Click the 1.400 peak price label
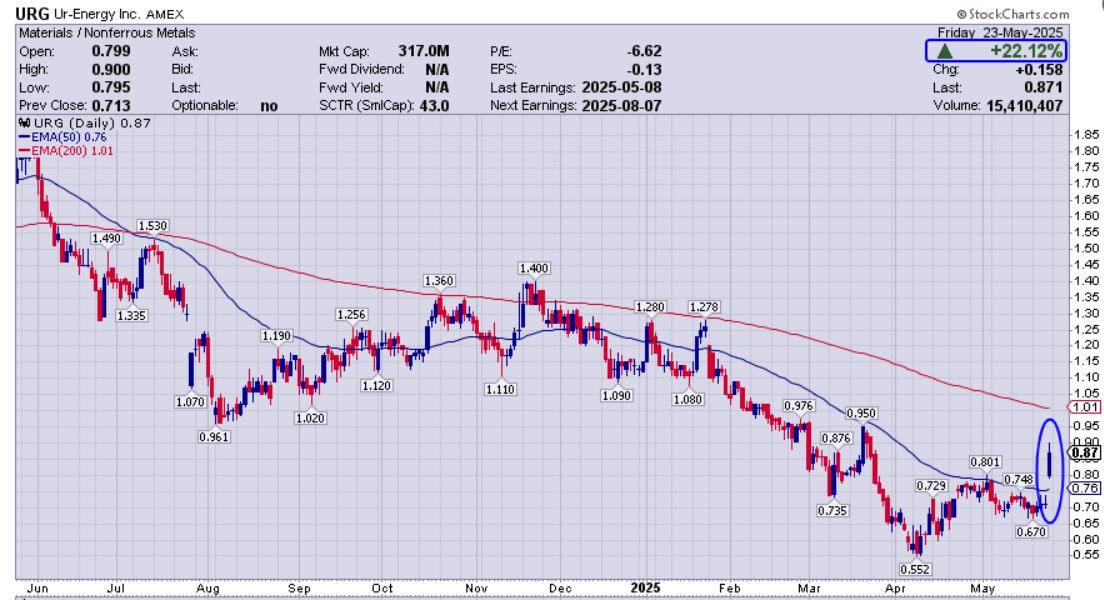Image resolution: width=1104 pixels, height=600 pixels. point(534,268)
